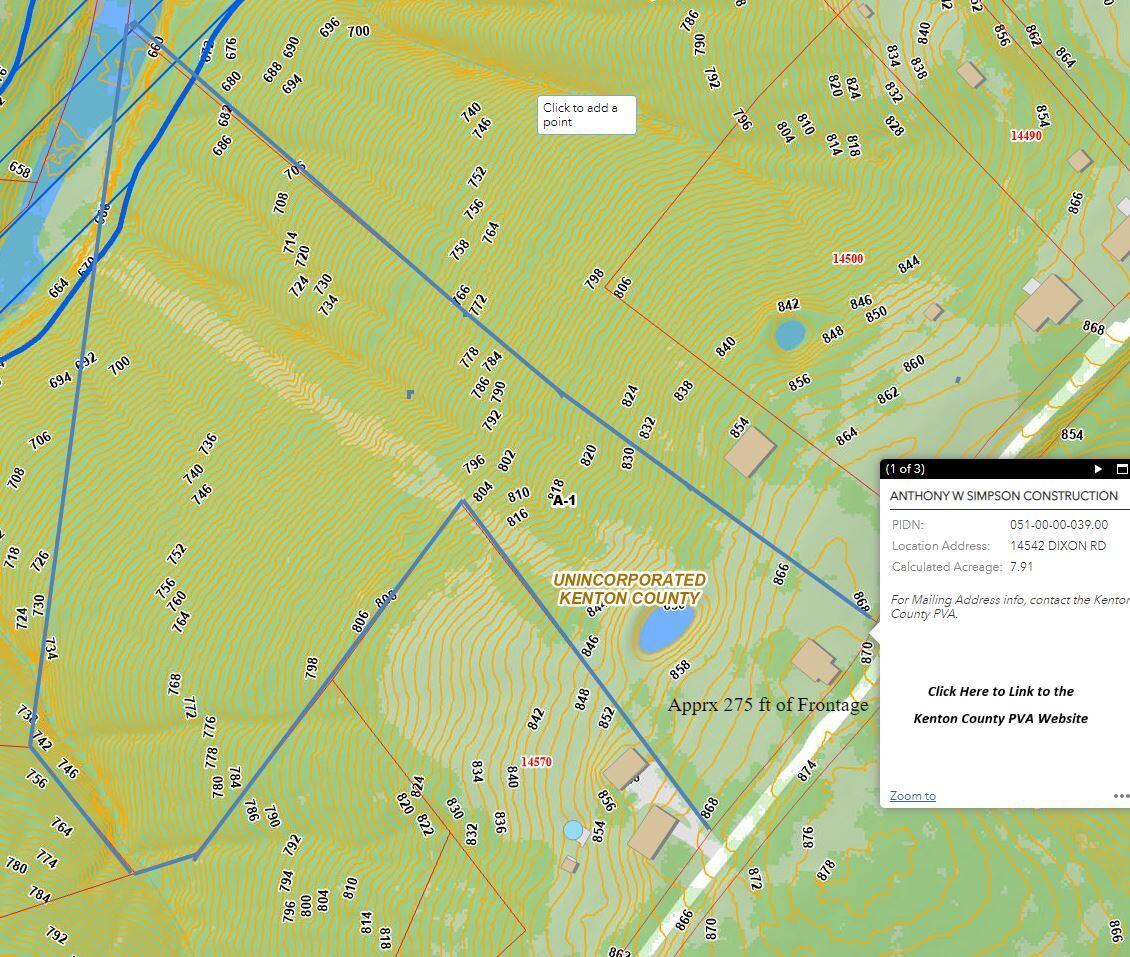Click the popup's 1 of 3 counter

click(904, 469)
